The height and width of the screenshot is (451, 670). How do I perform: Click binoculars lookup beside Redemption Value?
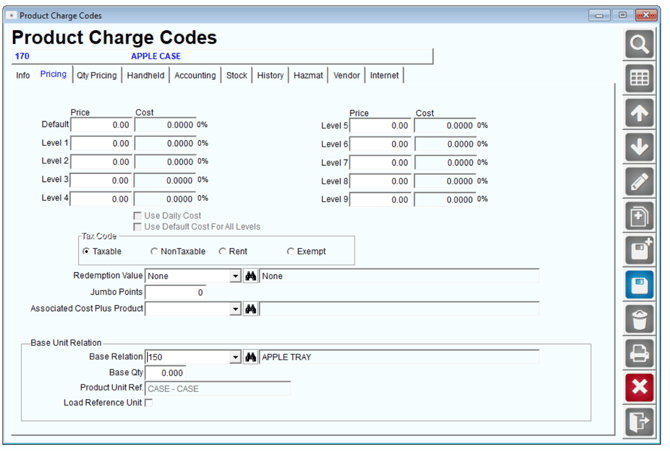pyautogui.click(x=251, y=276)
